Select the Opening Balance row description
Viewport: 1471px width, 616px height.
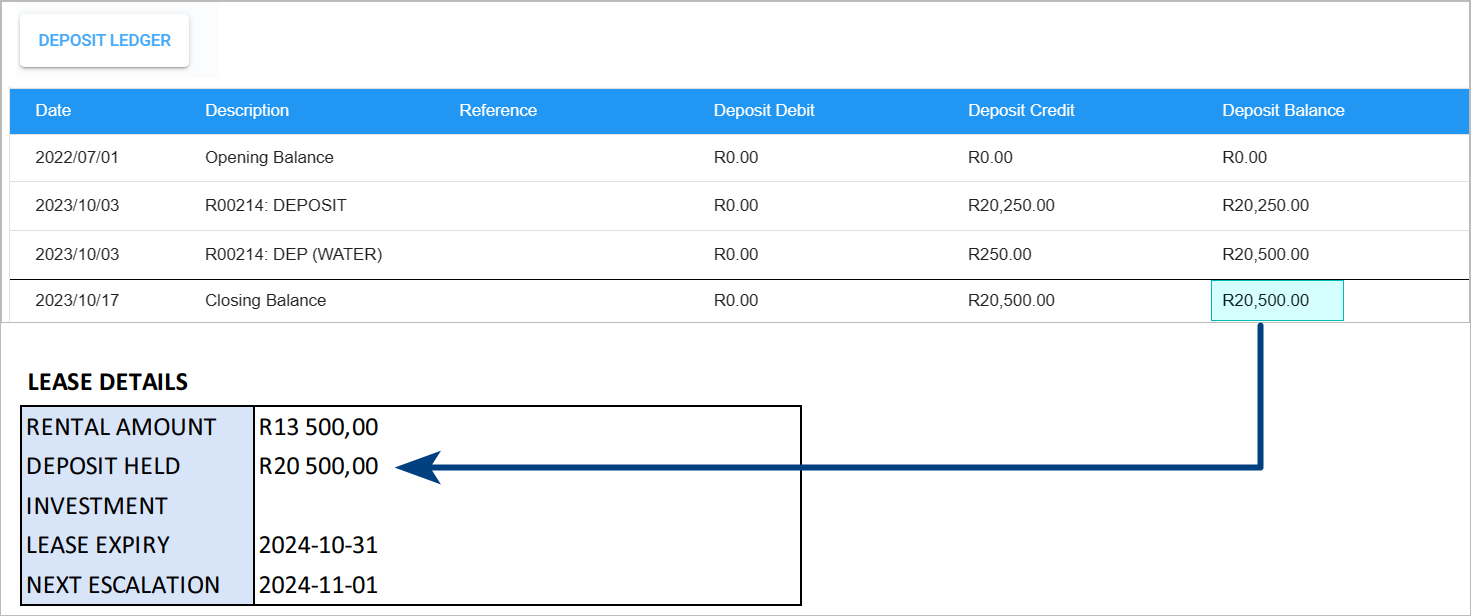point(269,157)
